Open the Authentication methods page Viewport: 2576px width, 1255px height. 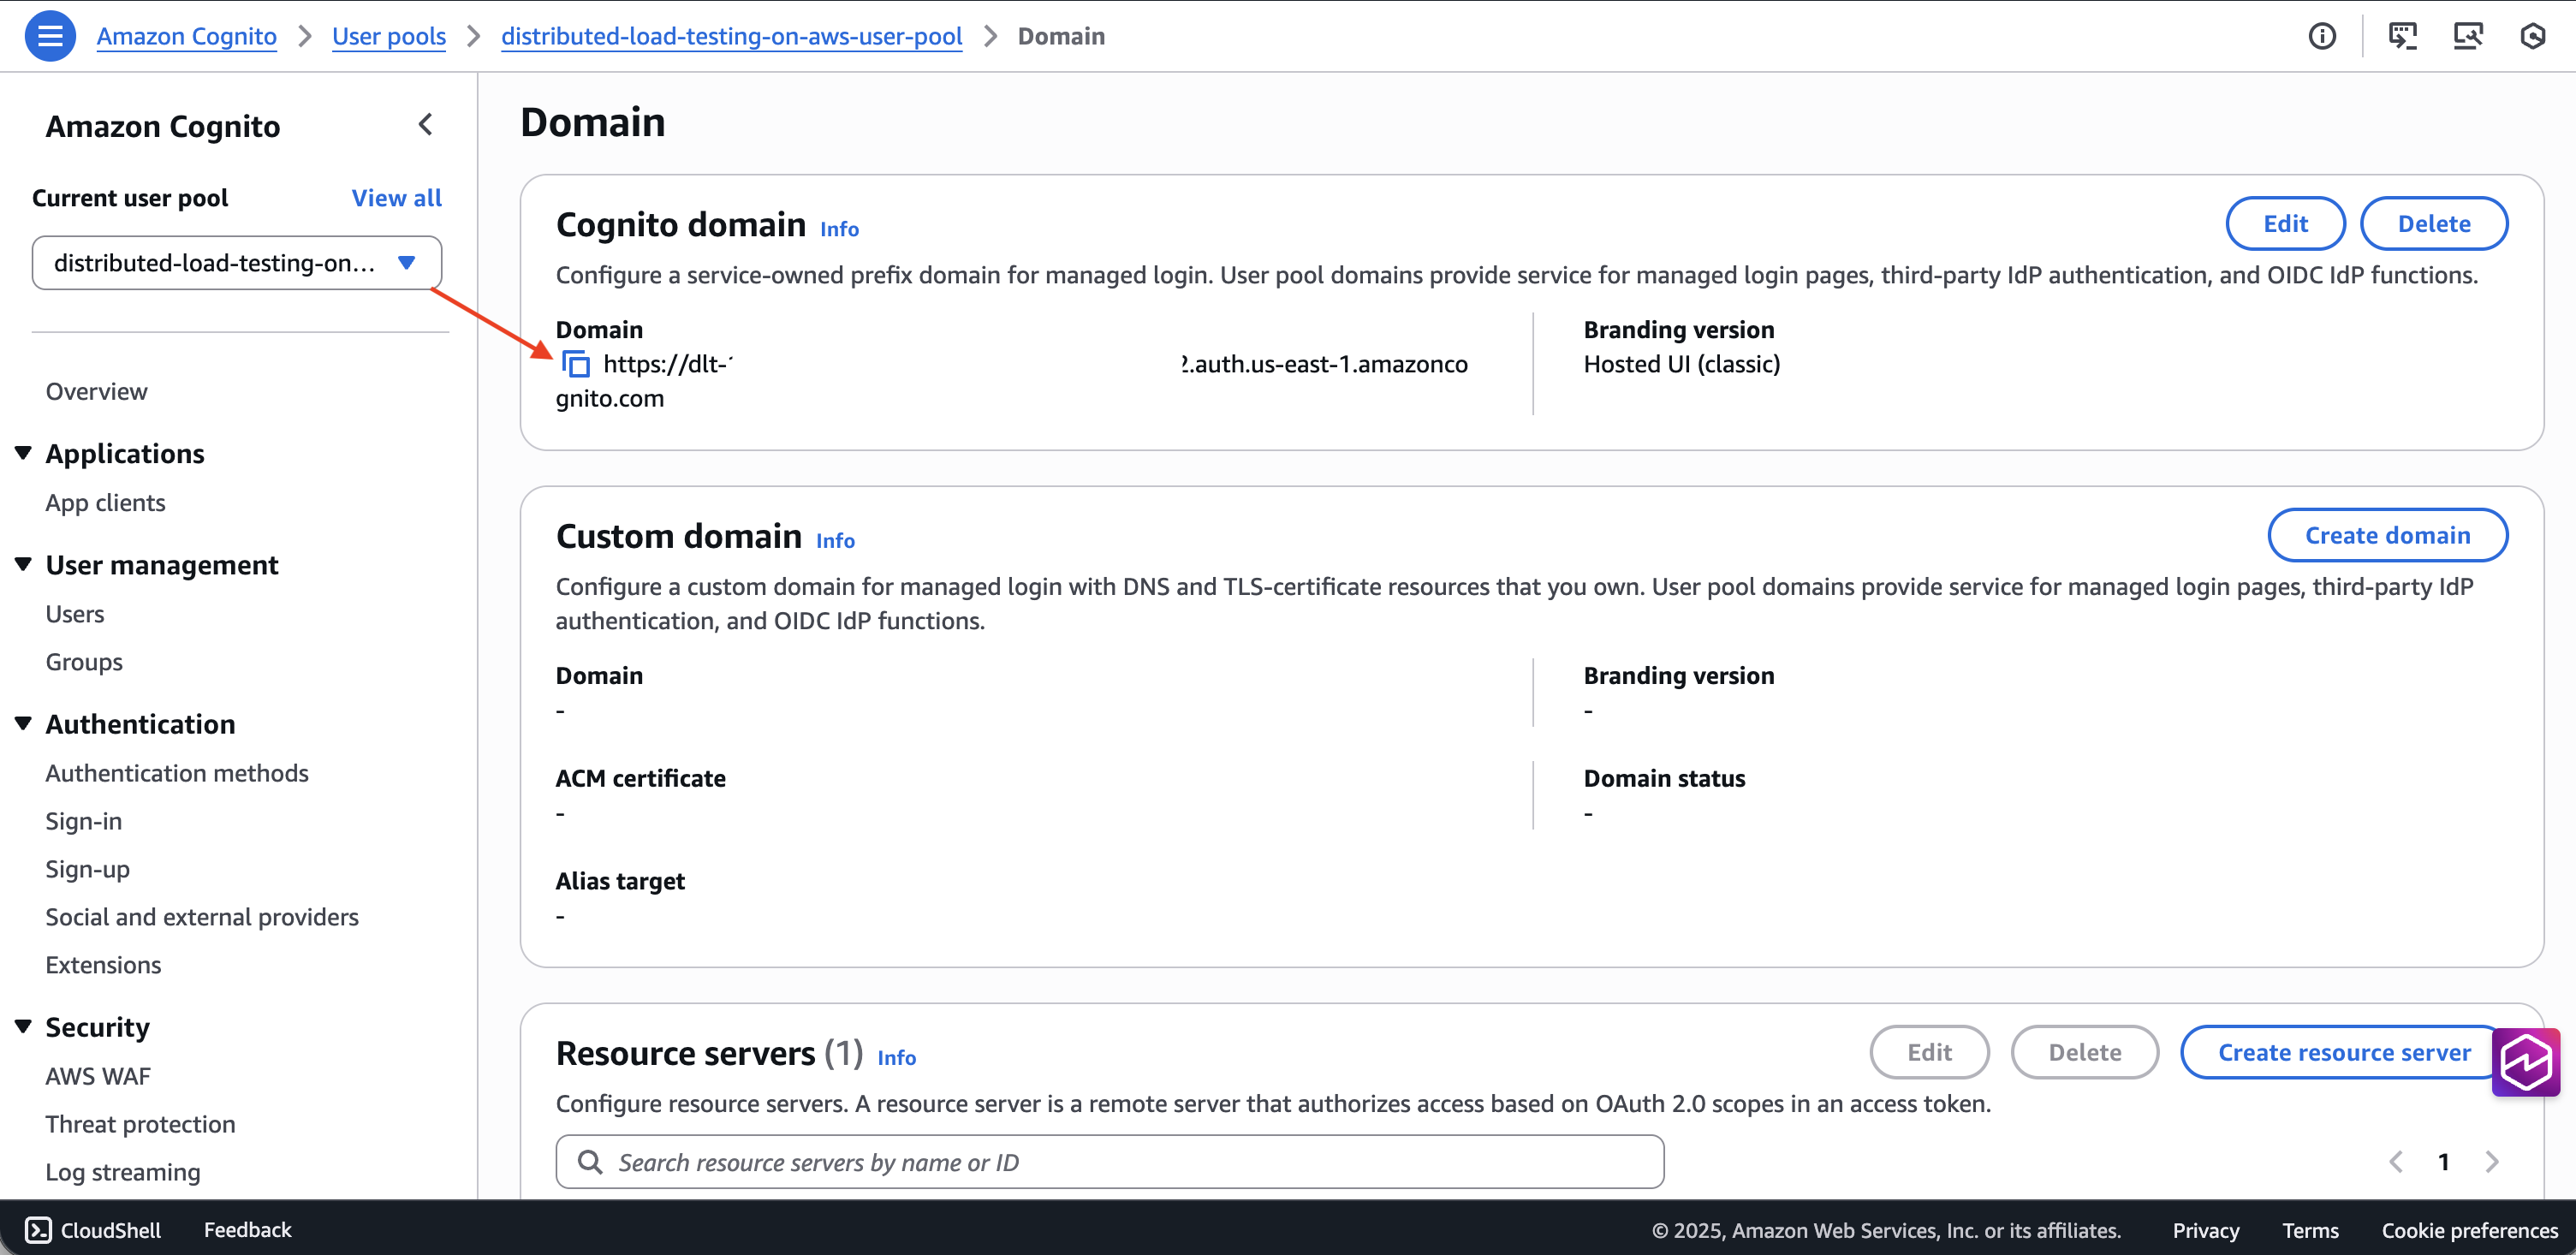point(177,772)
